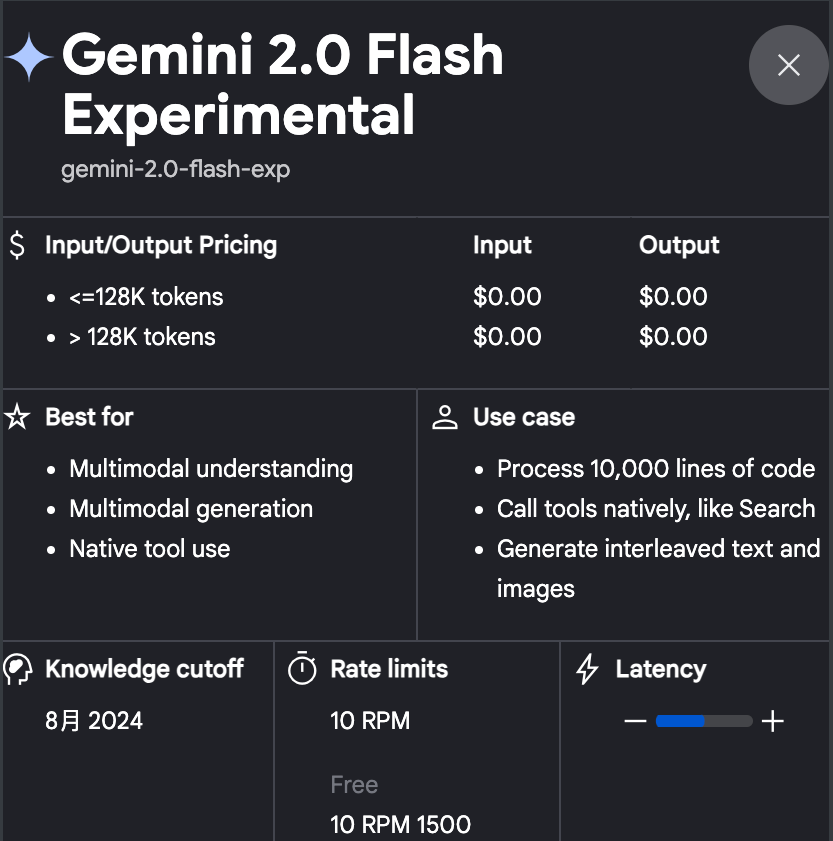The image size is (833, 841).
Task: Select the gemini-2.0-flash-exp model ID text
Action: tap(176, 169)
